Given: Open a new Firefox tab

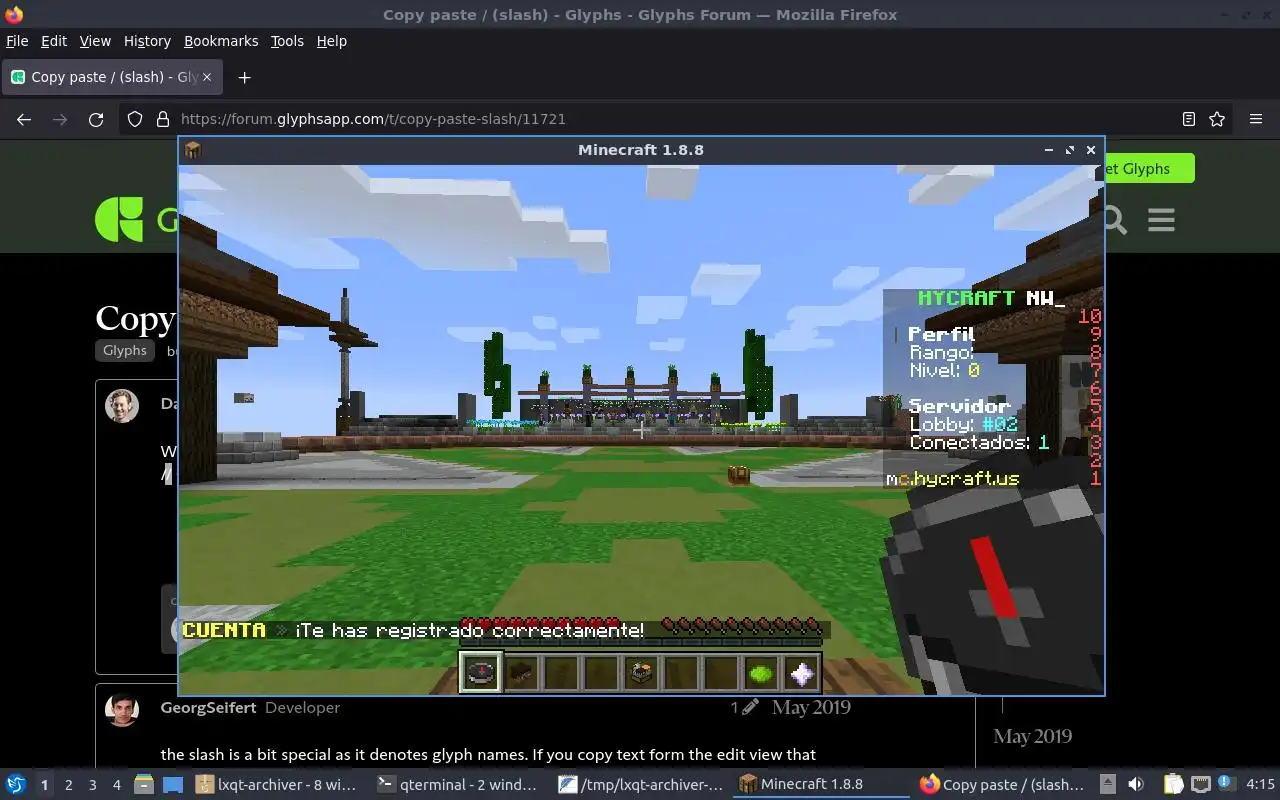Looking at the screenshot, I should [x=244, y=77].
